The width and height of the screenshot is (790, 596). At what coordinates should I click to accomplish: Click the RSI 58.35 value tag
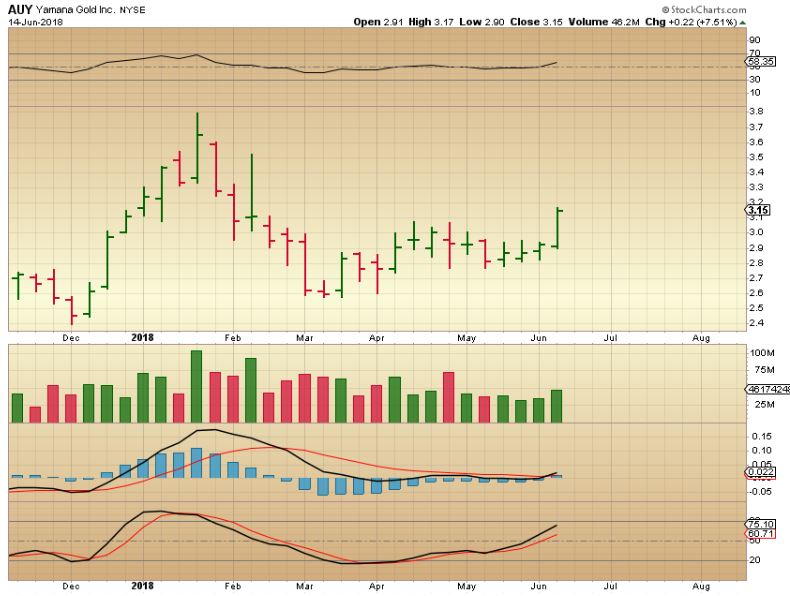pos(760,62)
